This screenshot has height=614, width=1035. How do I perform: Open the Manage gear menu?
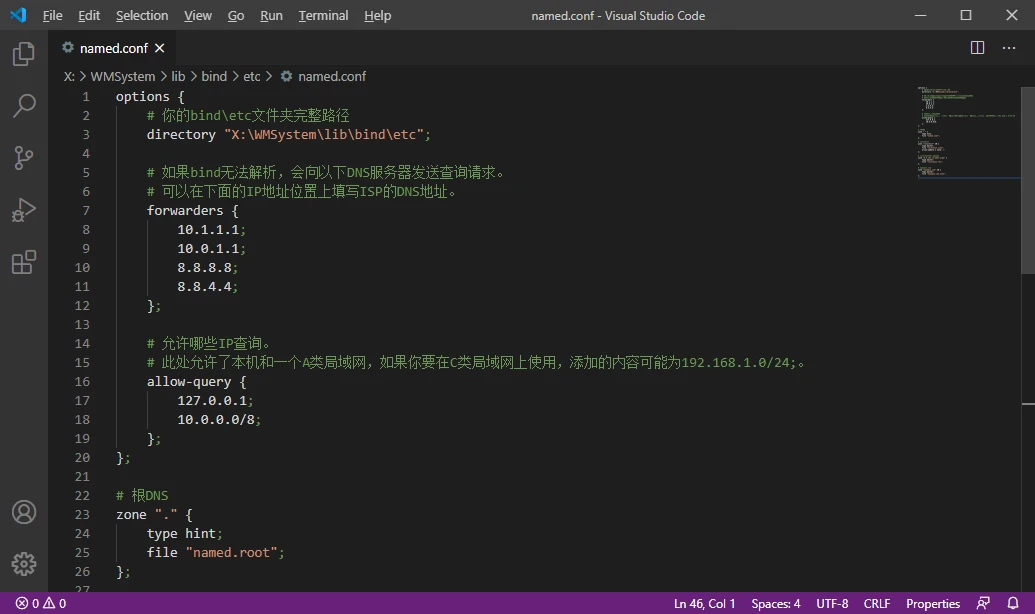24,564
